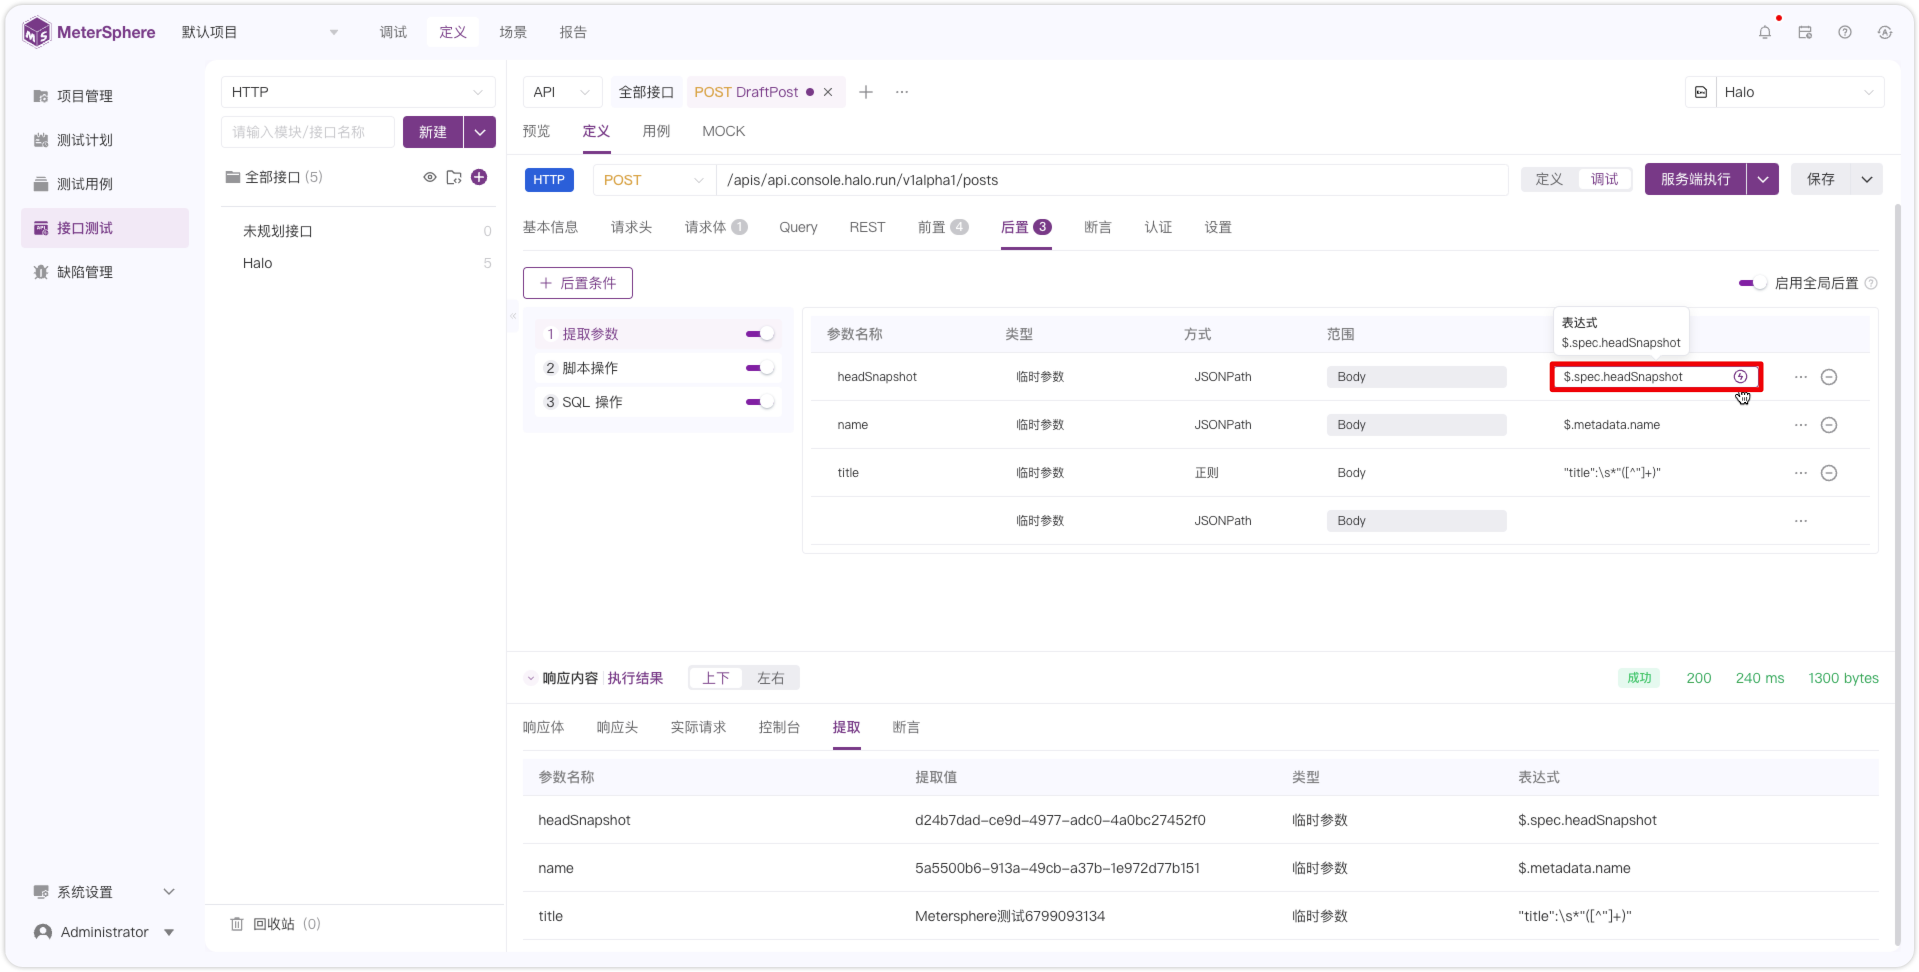
Task: Toggle the 提取参数 switch
Action: [x=760, y=334]
